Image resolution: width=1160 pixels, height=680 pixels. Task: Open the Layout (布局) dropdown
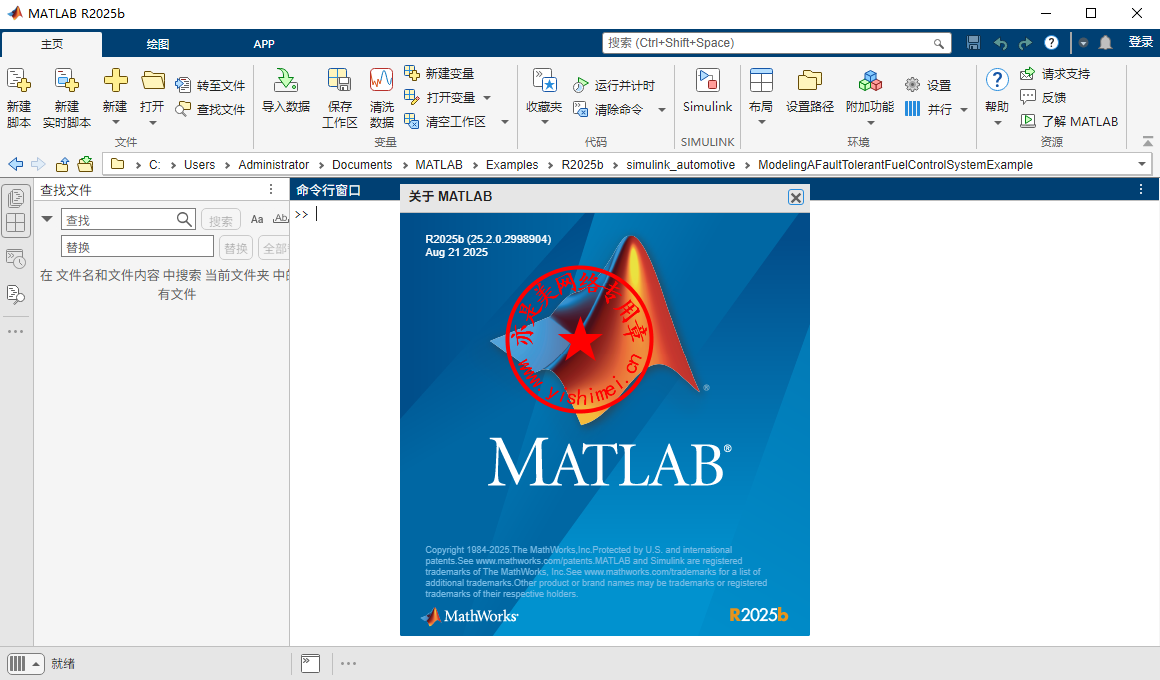pos(761,122)
